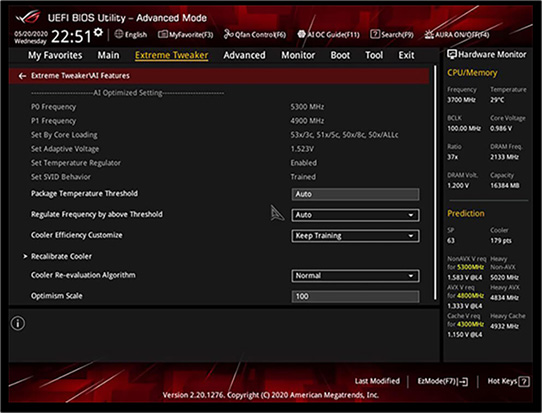The image size is (542, 413).
Task: Open Search(F9) in the top bar
Action: (x=392, y=35)
